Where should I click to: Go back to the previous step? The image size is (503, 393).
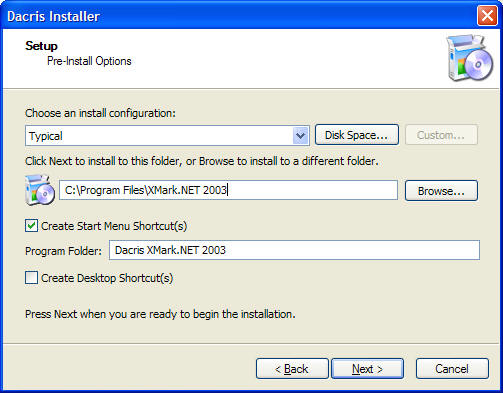click(292, 369)
